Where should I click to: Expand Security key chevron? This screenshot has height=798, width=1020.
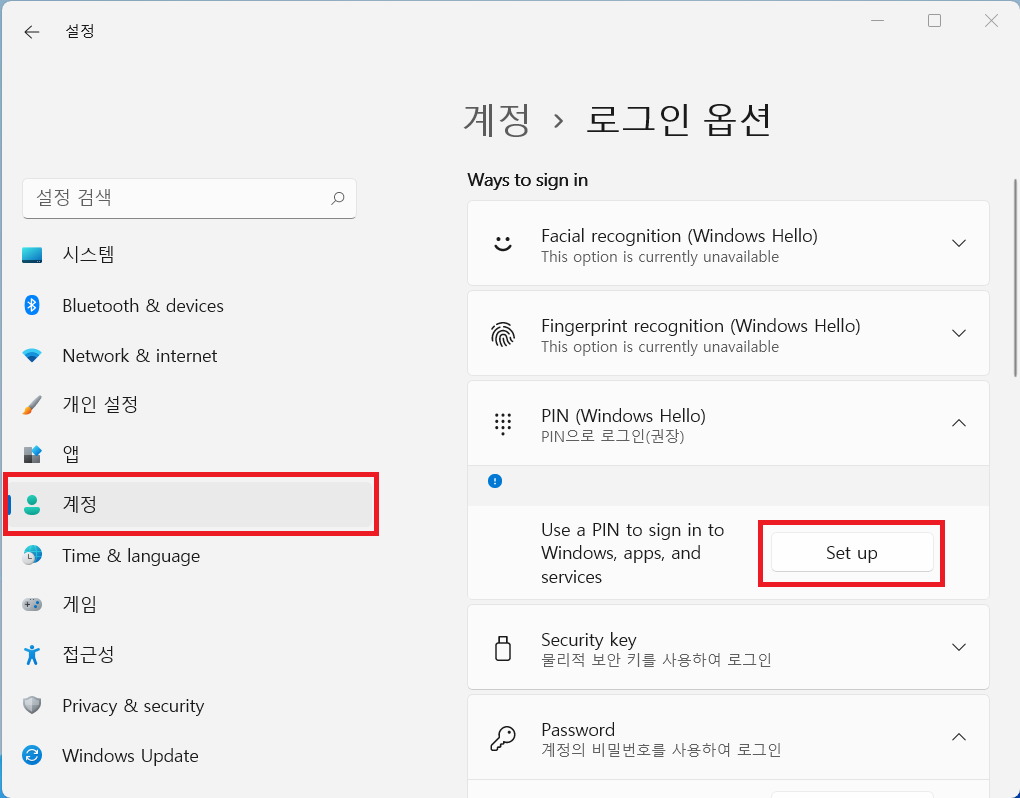pyautogui.click(x=958, y=647)
